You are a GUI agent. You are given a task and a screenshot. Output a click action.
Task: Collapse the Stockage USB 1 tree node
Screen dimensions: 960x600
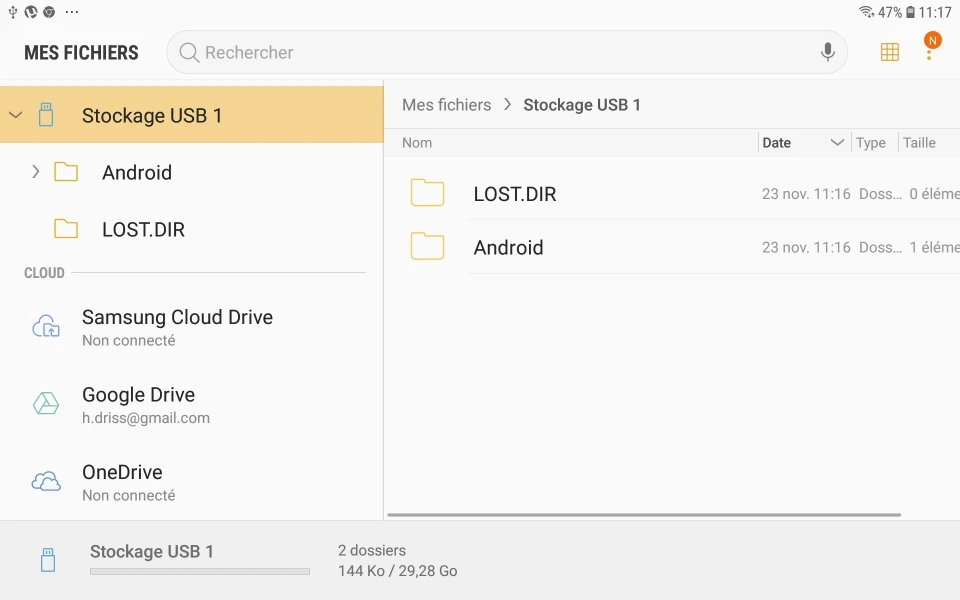pos(16,114)
